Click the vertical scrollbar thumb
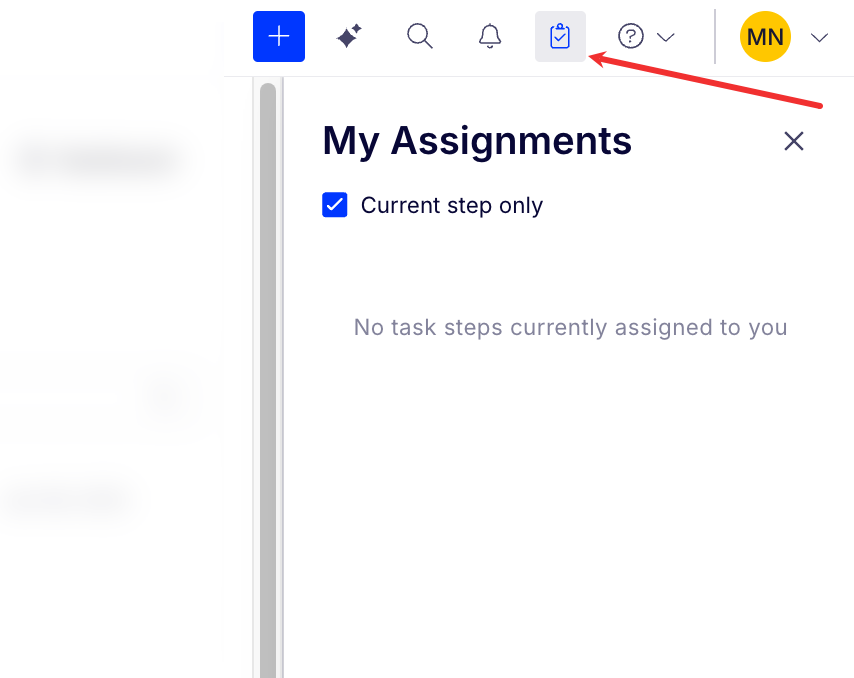The height and width of the screenshot is (678, 854). pos(268,380)
